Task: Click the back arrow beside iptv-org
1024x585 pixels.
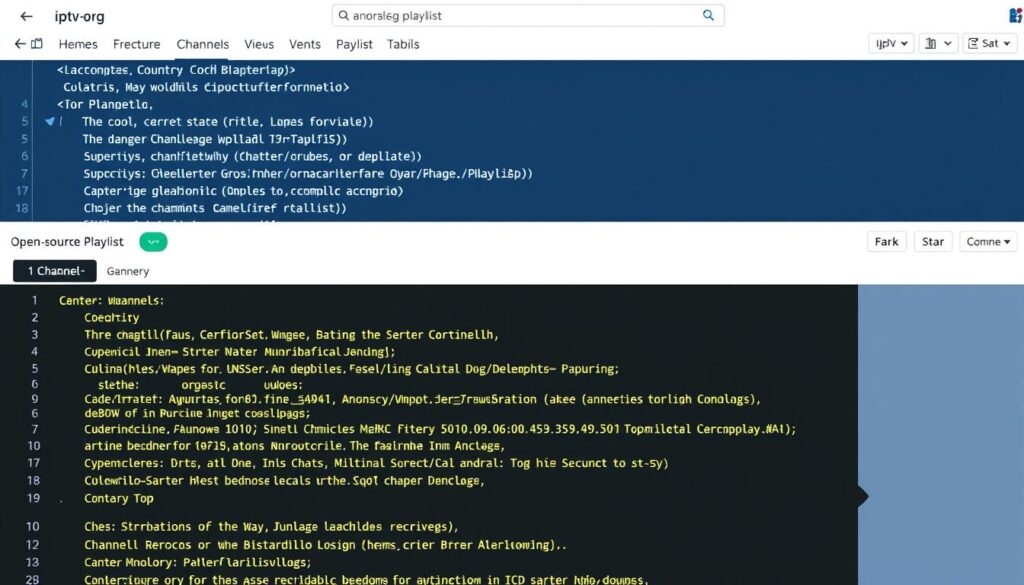Action: (26, 17)
